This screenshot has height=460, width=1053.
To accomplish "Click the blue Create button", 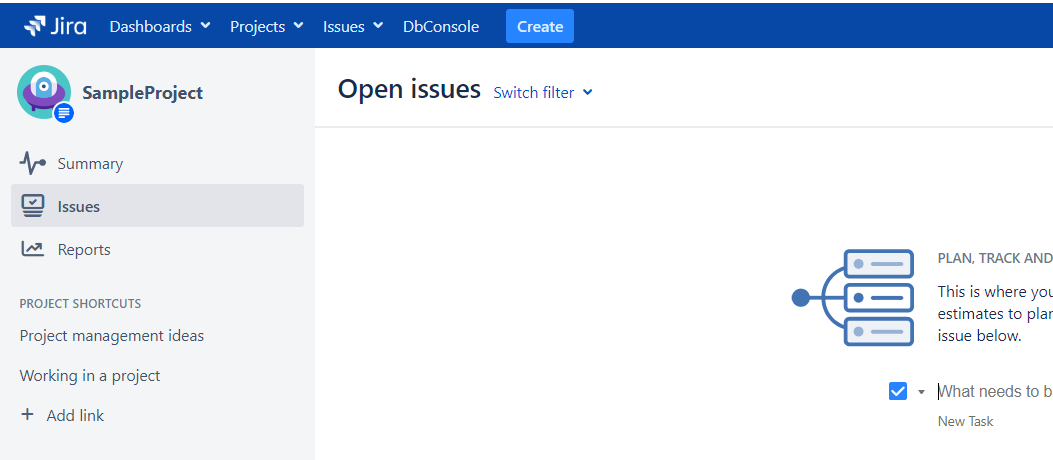I will (540, 26).
